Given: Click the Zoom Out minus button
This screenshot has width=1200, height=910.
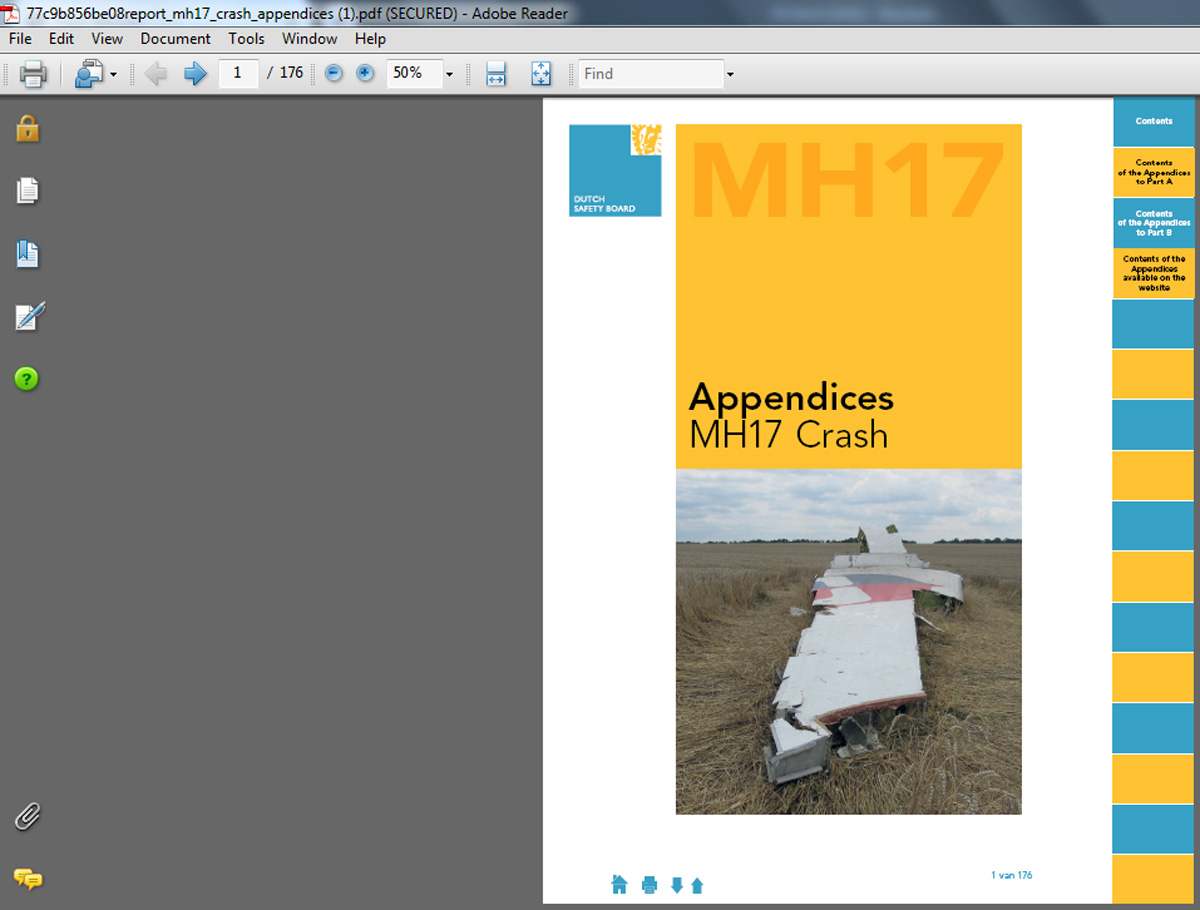Looking at the screenshot, I should (x=334, y=73).
